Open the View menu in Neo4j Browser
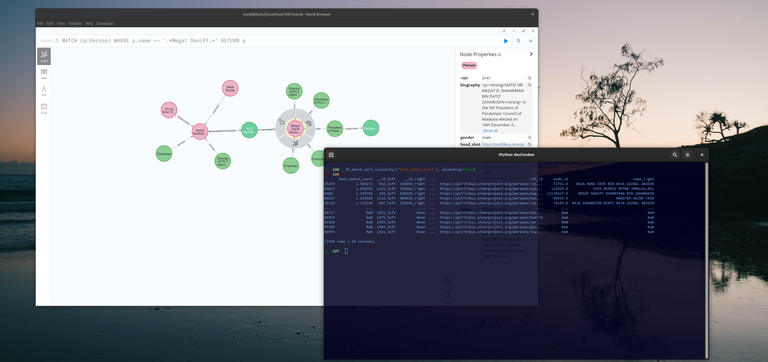Viewport: 768px width, 362px height. (61, 24)
